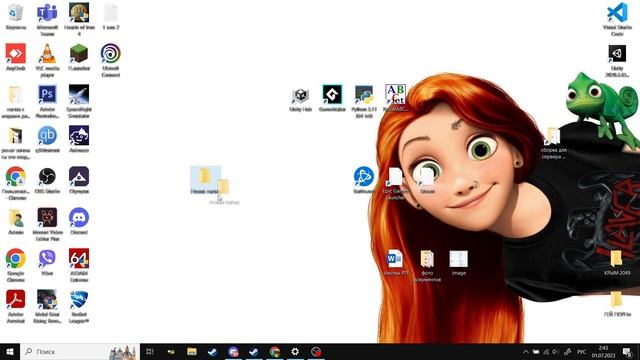Open the notification center icon
This screenshot has width=640, height=360.
coord(627,351)
